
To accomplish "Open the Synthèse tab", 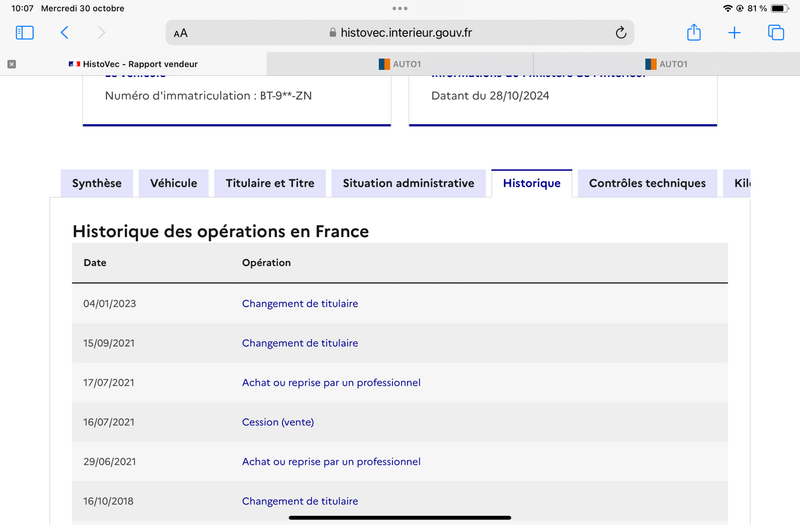I will [x=96, y=183].
